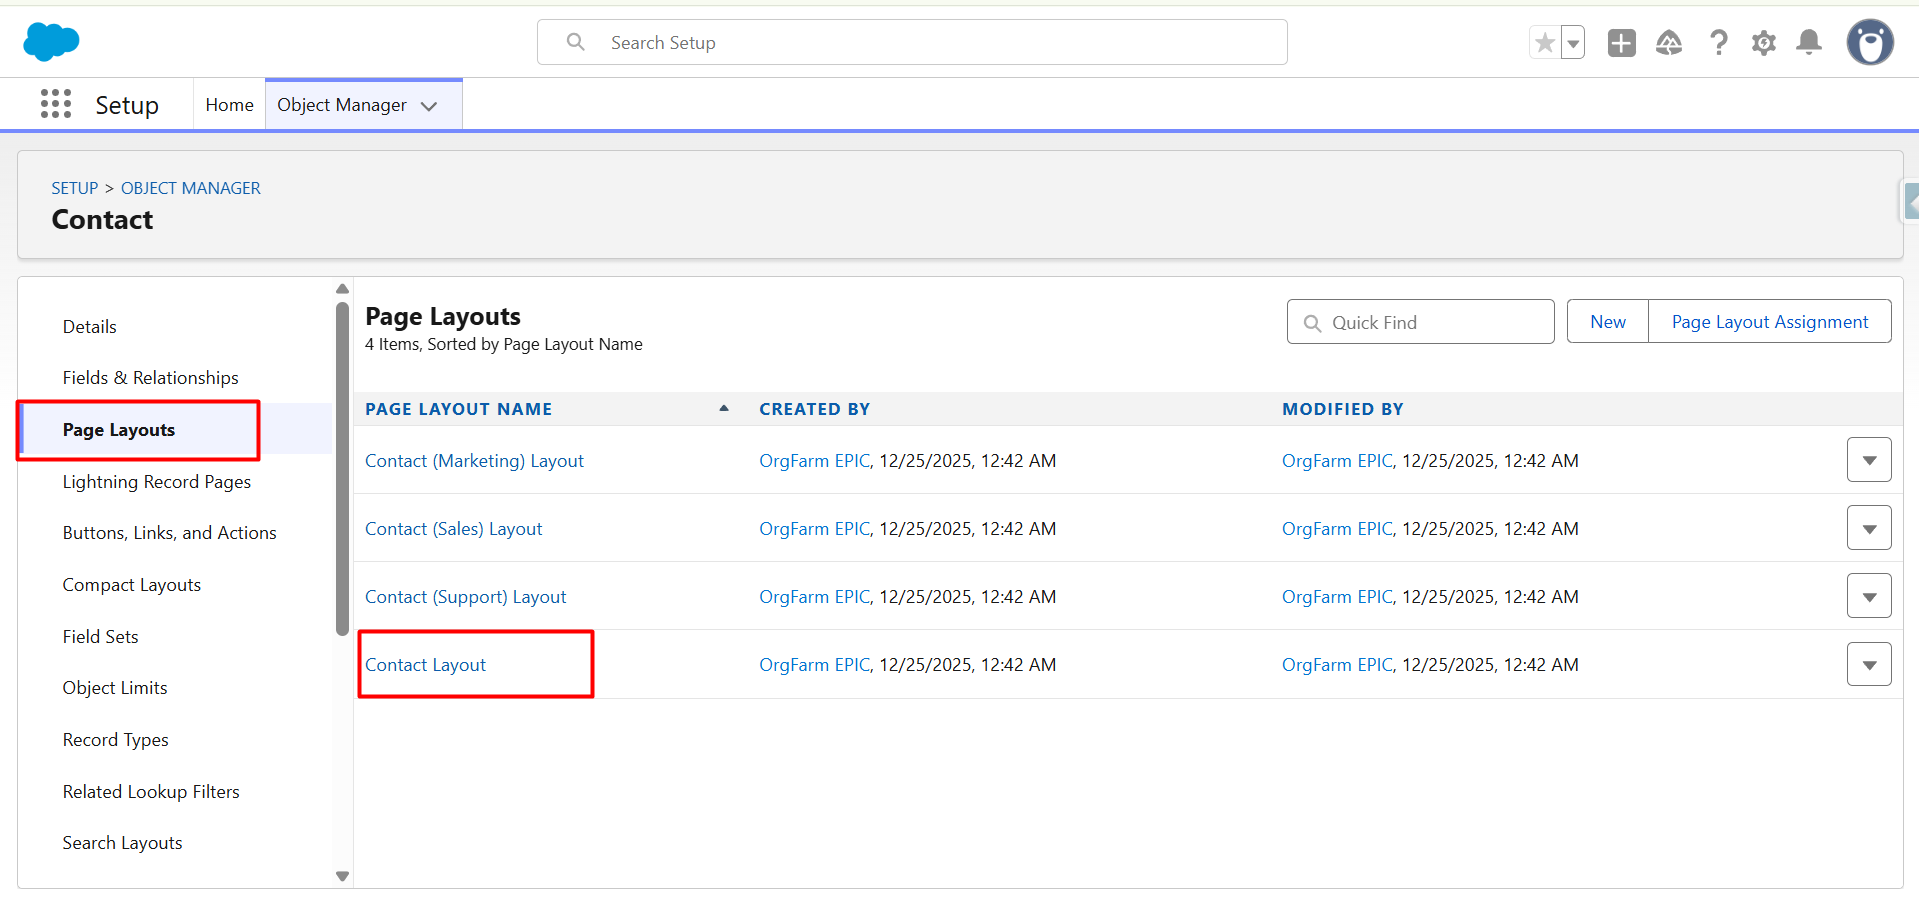The height and width of the screenshot is (905, 1919).
Task: Open the Help question mark icon
Action: click(1718, 43)
